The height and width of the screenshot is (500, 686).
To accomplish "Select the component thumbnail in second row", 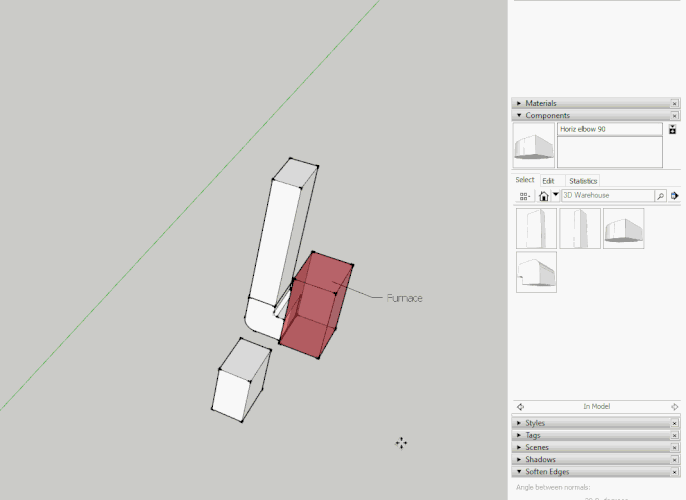I will click(x=536, y=272).
